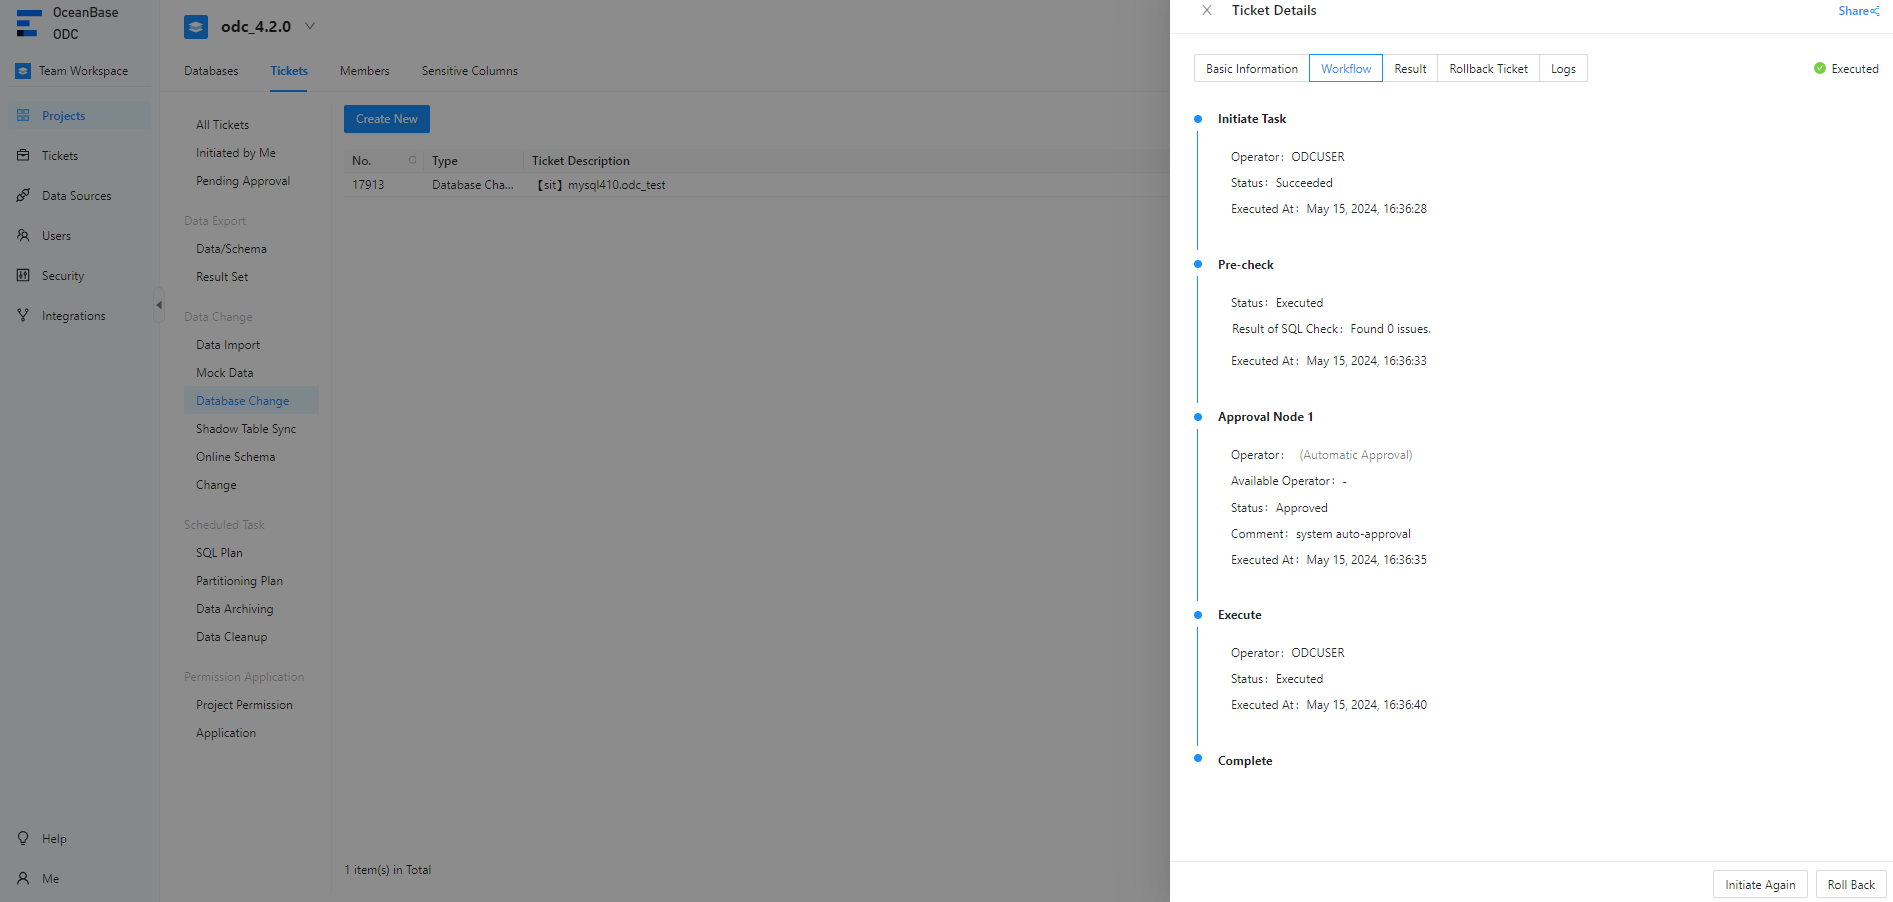Click the Integrations sidebar icon
This screenshot has width=1893, height=902.
[23, 316]
